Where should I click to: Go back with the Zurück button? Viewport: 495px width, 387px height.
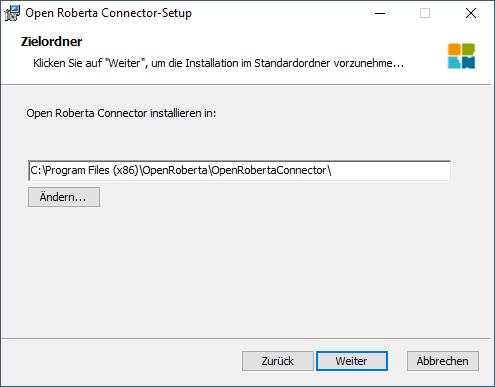[x=278, y=361]
